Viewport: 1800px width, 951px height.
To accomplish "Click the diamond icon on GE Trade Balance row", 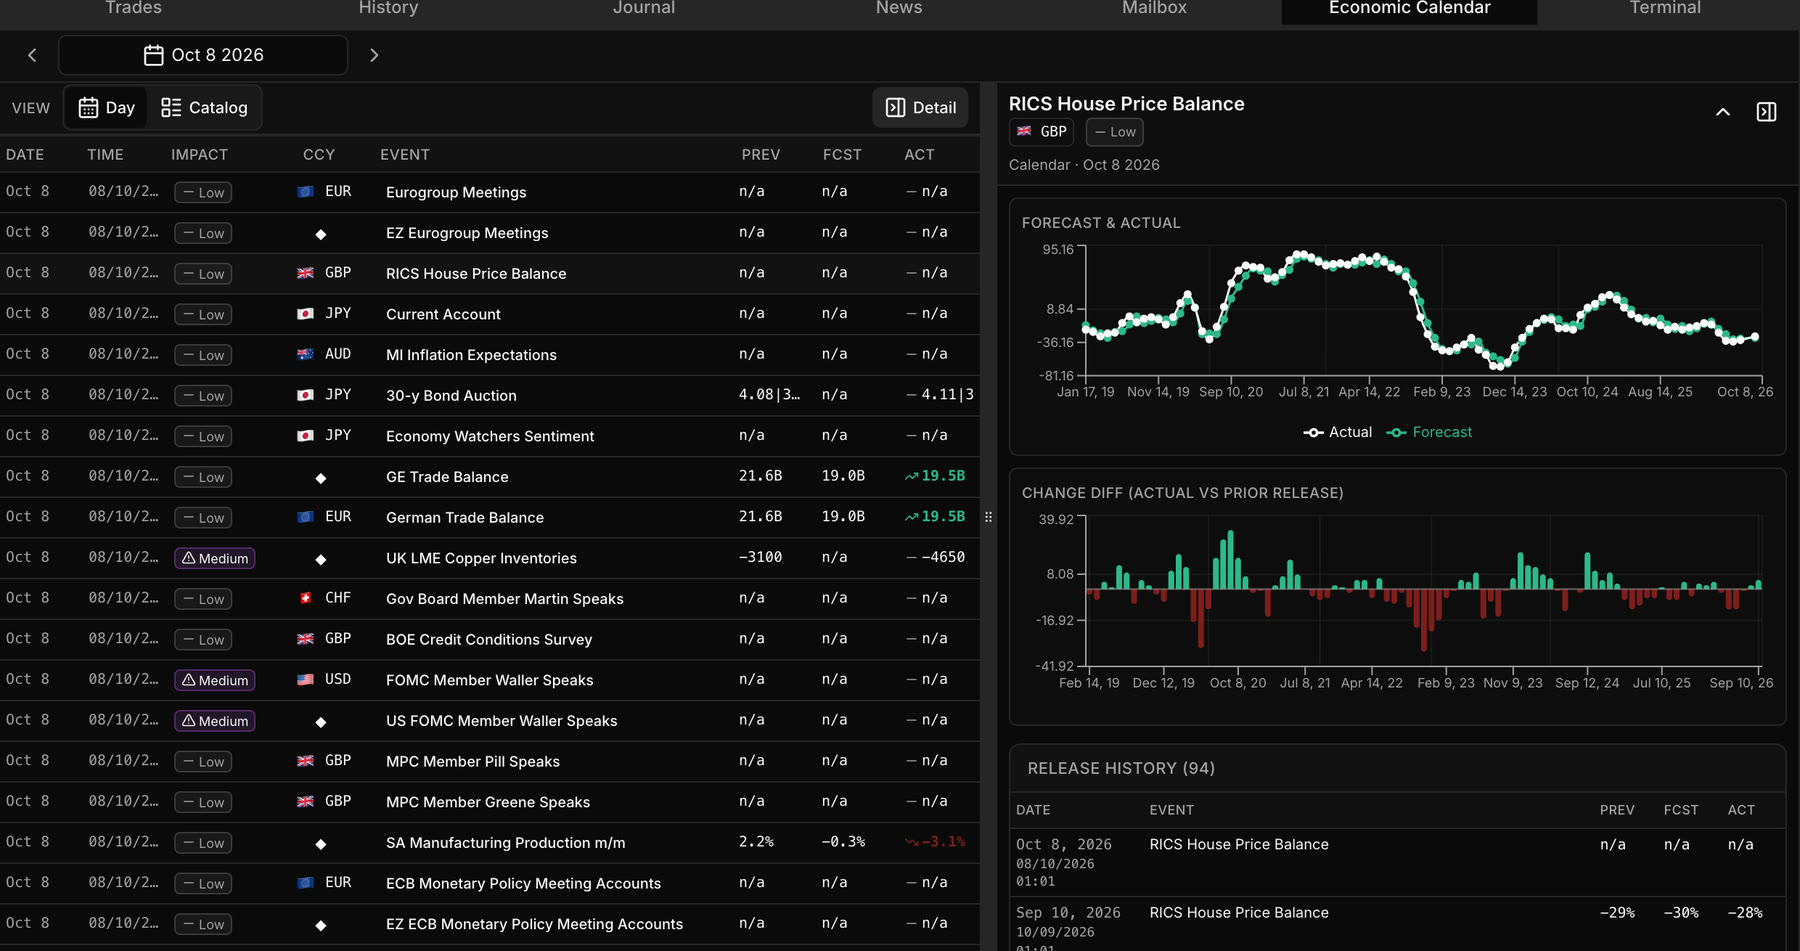I will coord(321,478).
